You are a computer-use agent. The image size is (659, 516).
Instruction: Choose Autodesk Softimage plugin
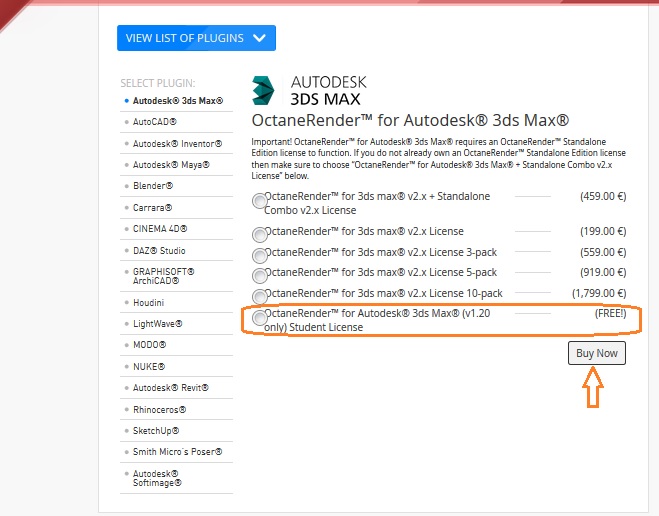[x=157, y=478]
